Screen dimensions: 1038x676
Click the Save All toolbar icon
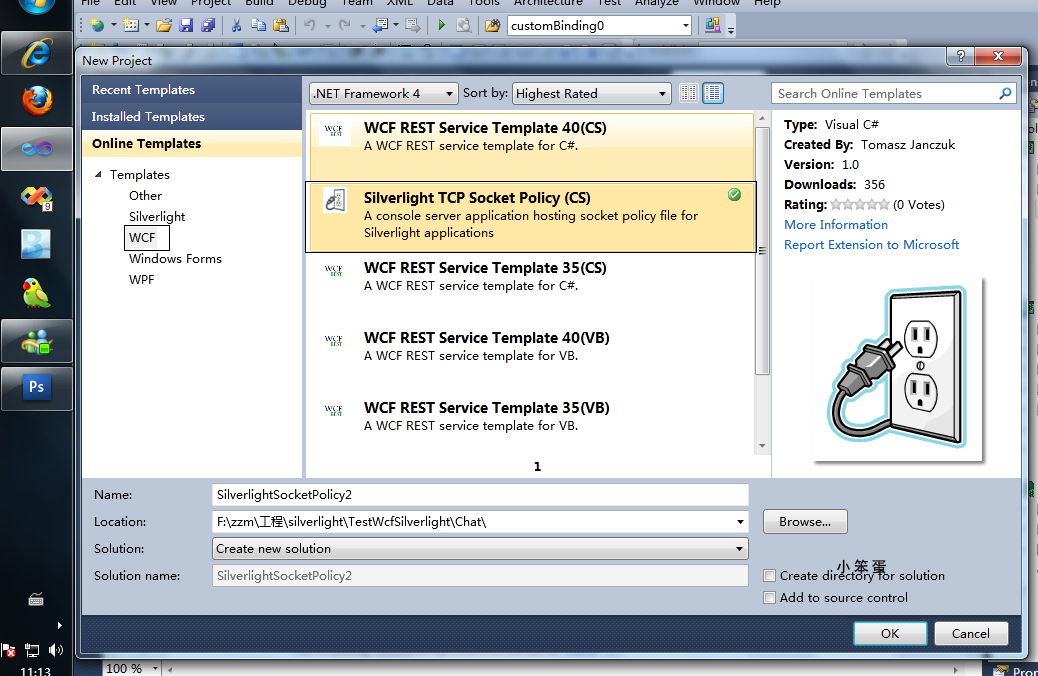[x=209, y=25]
